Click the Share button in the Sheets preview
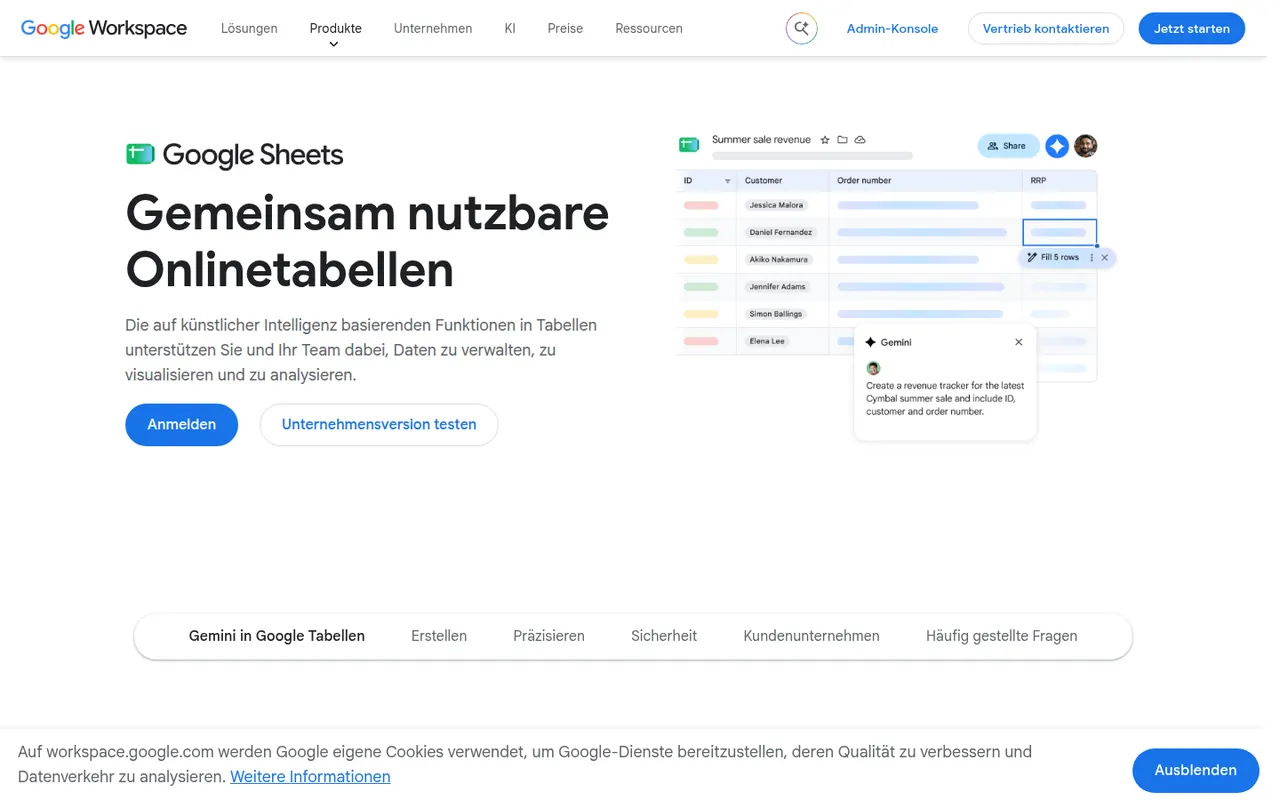Image resolution: width=1280 pixels, height=800 pixels. tap(1008, 146)
